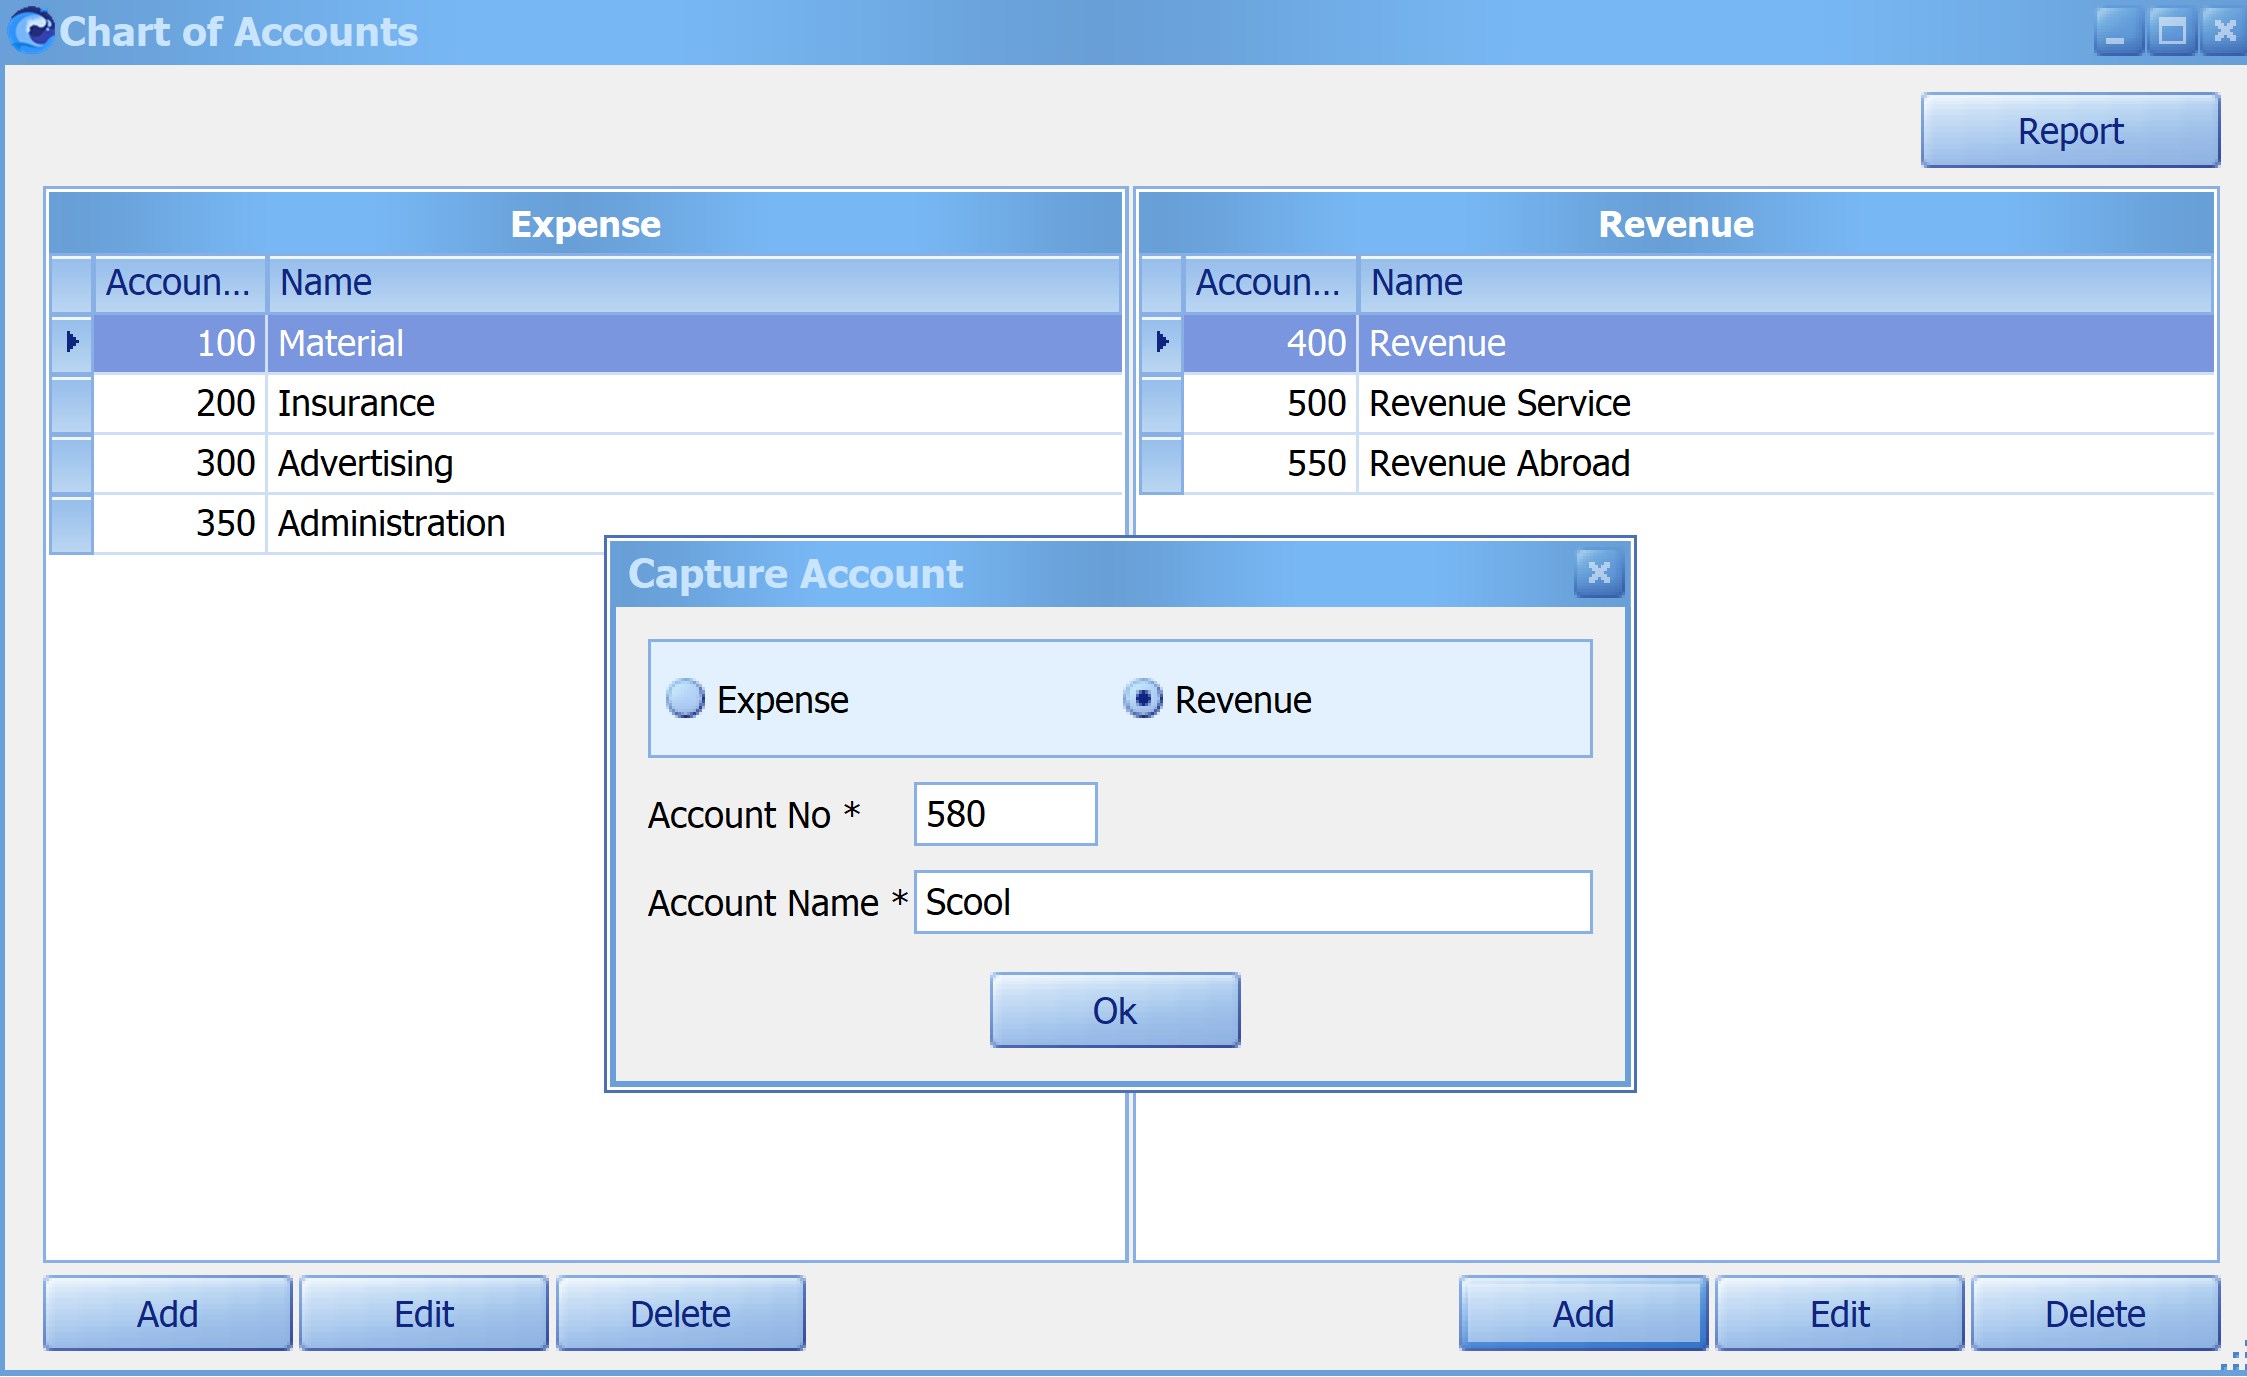Click Edit under the Expense table
2247x1377 pixels.
(424, 1313)
